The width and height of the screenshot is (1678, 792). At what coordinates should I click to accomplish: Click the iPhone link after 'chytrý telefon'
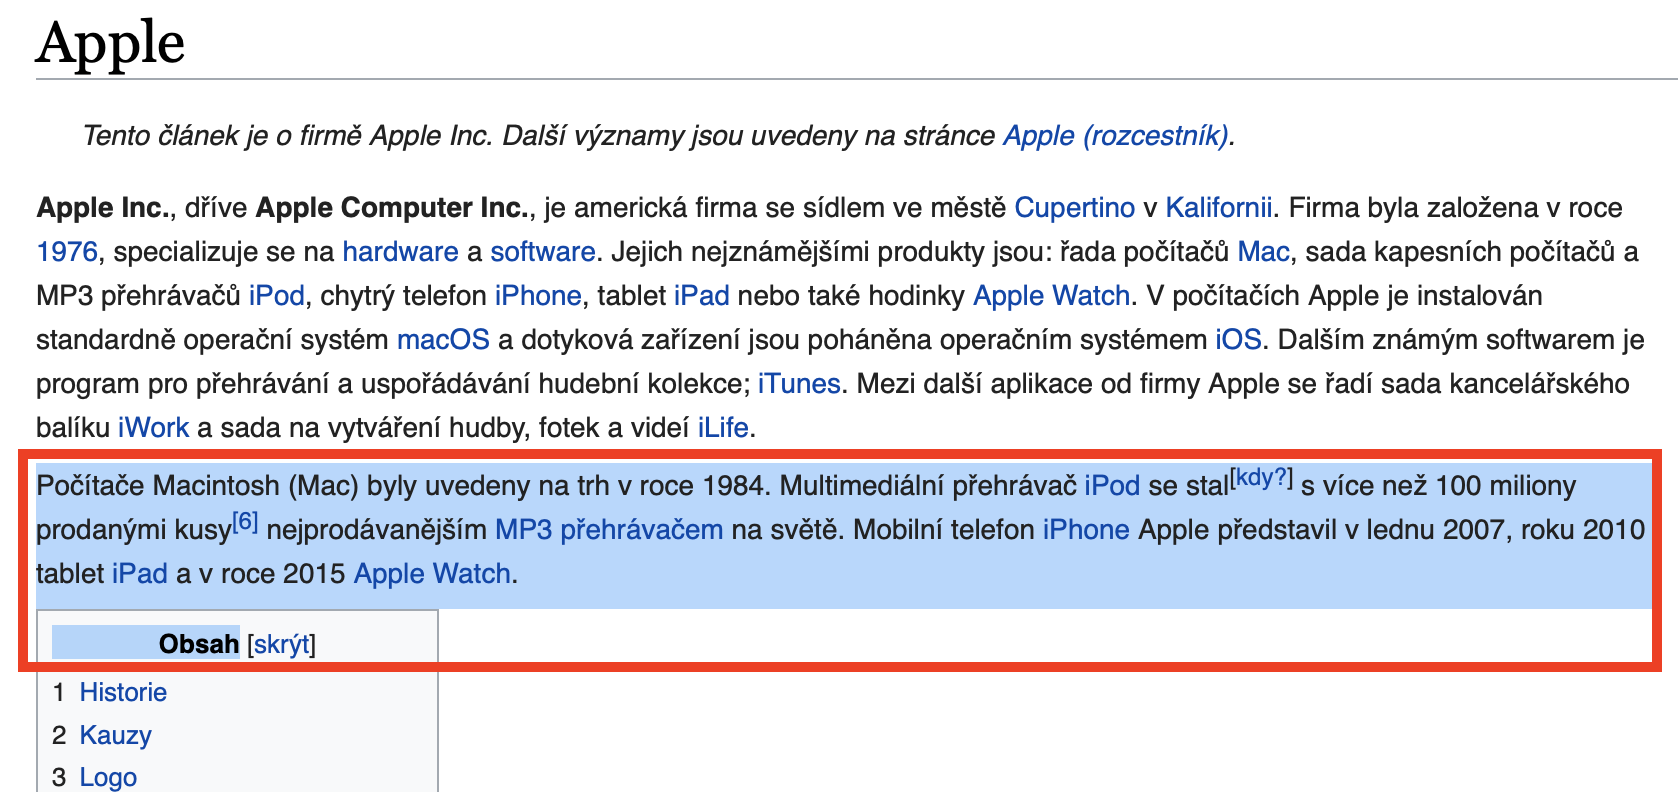coord(538,296)
